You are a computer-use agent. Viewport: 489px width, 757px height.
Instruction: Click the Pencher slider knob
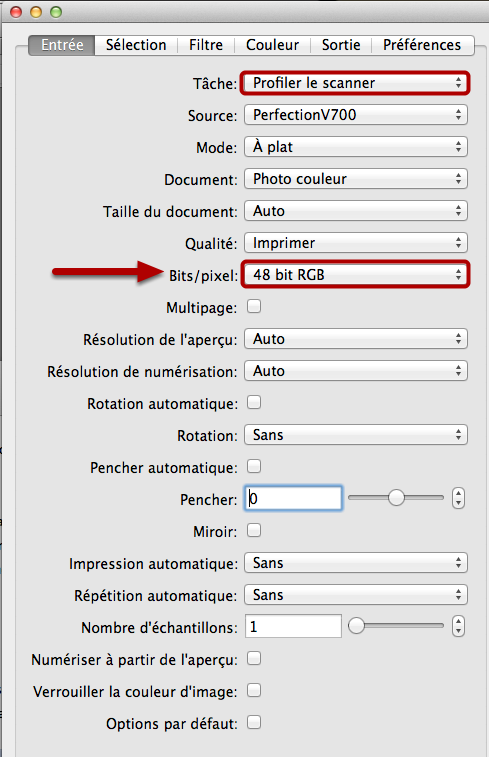396,498
